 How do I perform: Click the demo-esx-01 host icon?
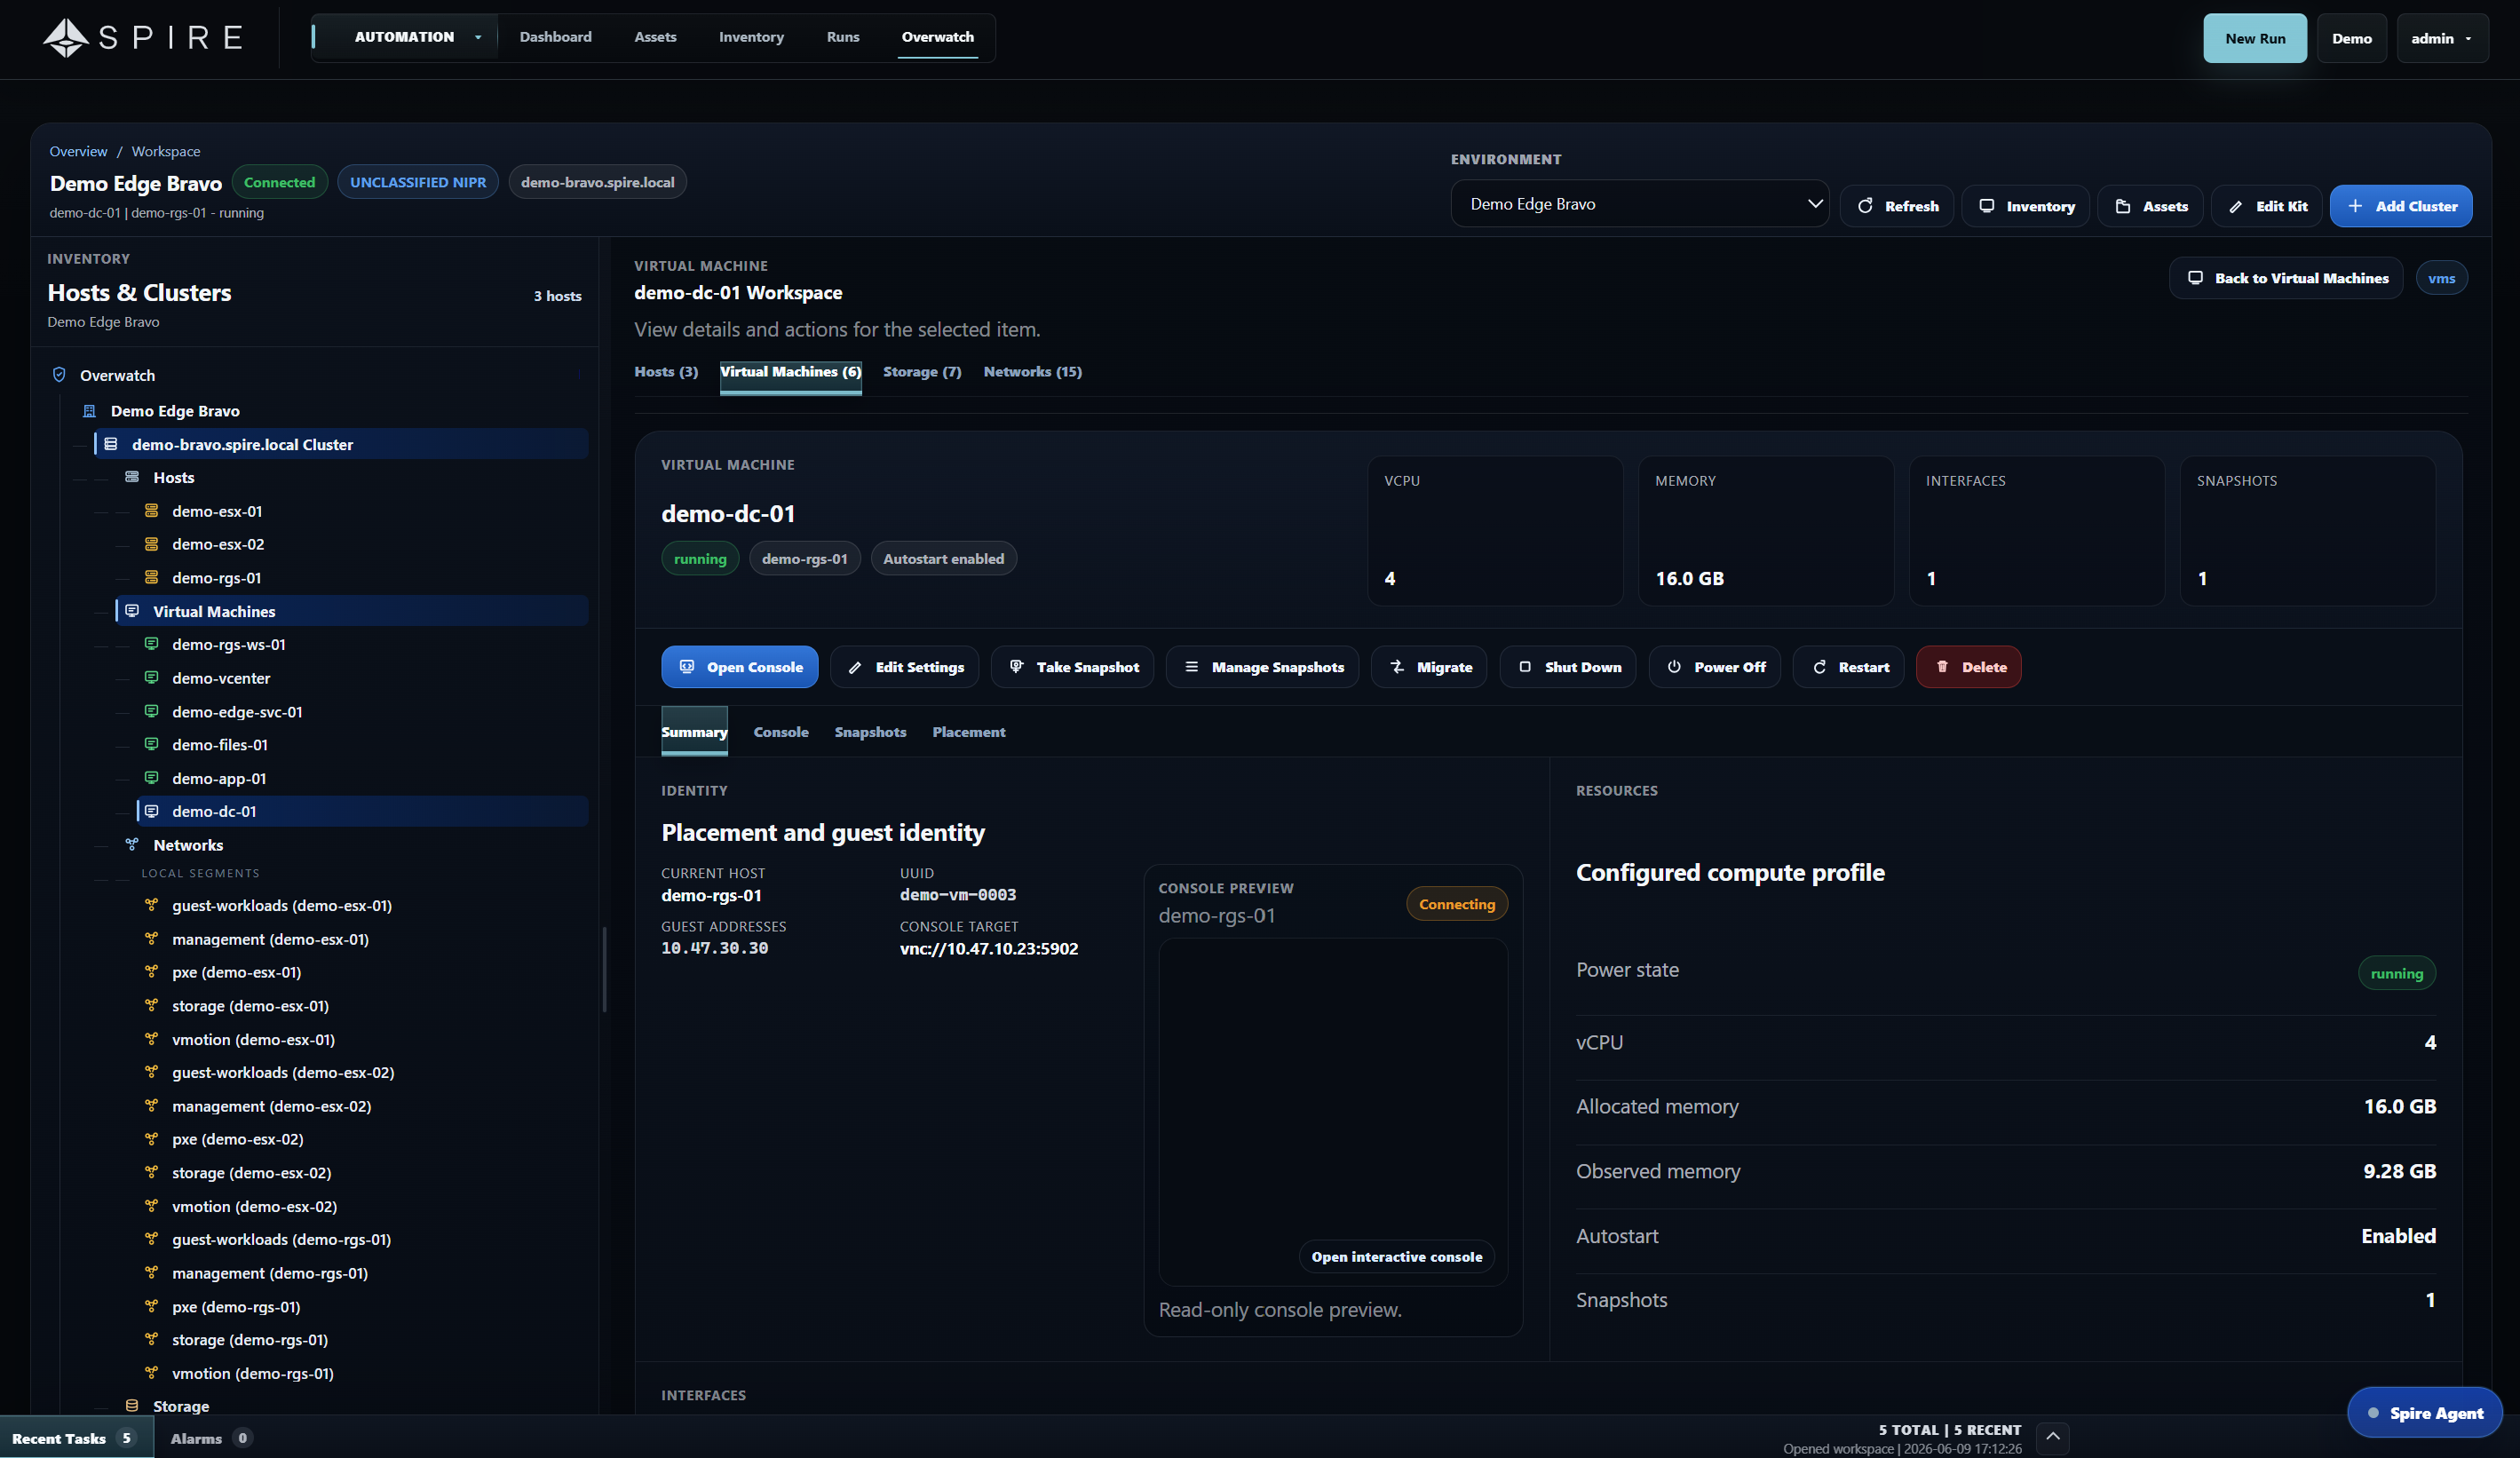(152, 511)
